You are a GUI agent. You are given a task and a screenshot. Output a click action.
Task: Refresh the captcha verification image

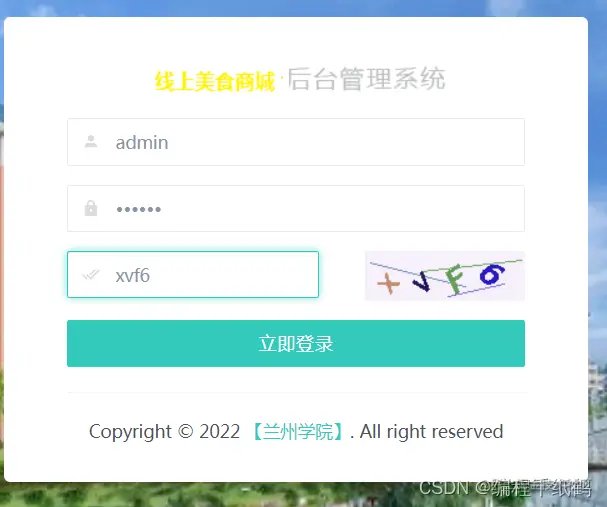(445, 276)
